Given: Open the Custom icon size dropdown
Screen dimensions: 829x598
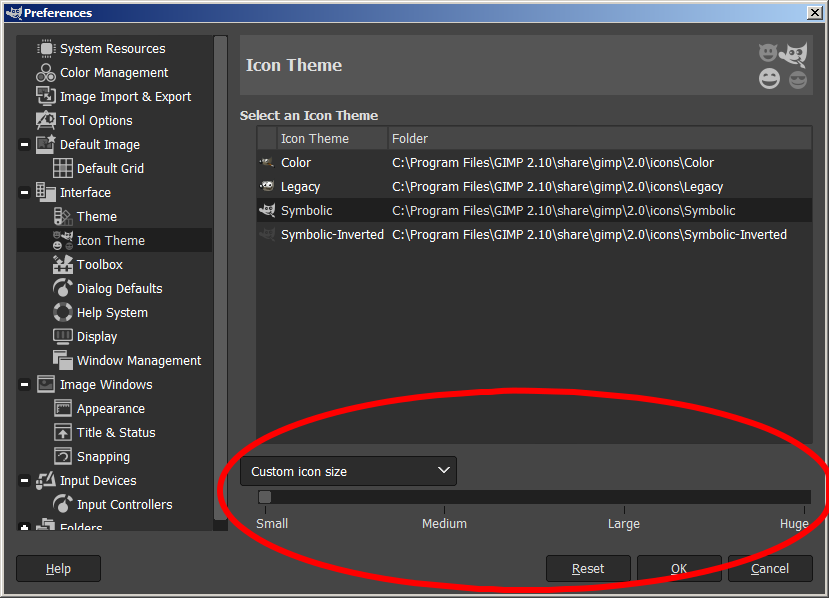Looking at the screenshot, I should pyautogui.click(x=348, y=471).
